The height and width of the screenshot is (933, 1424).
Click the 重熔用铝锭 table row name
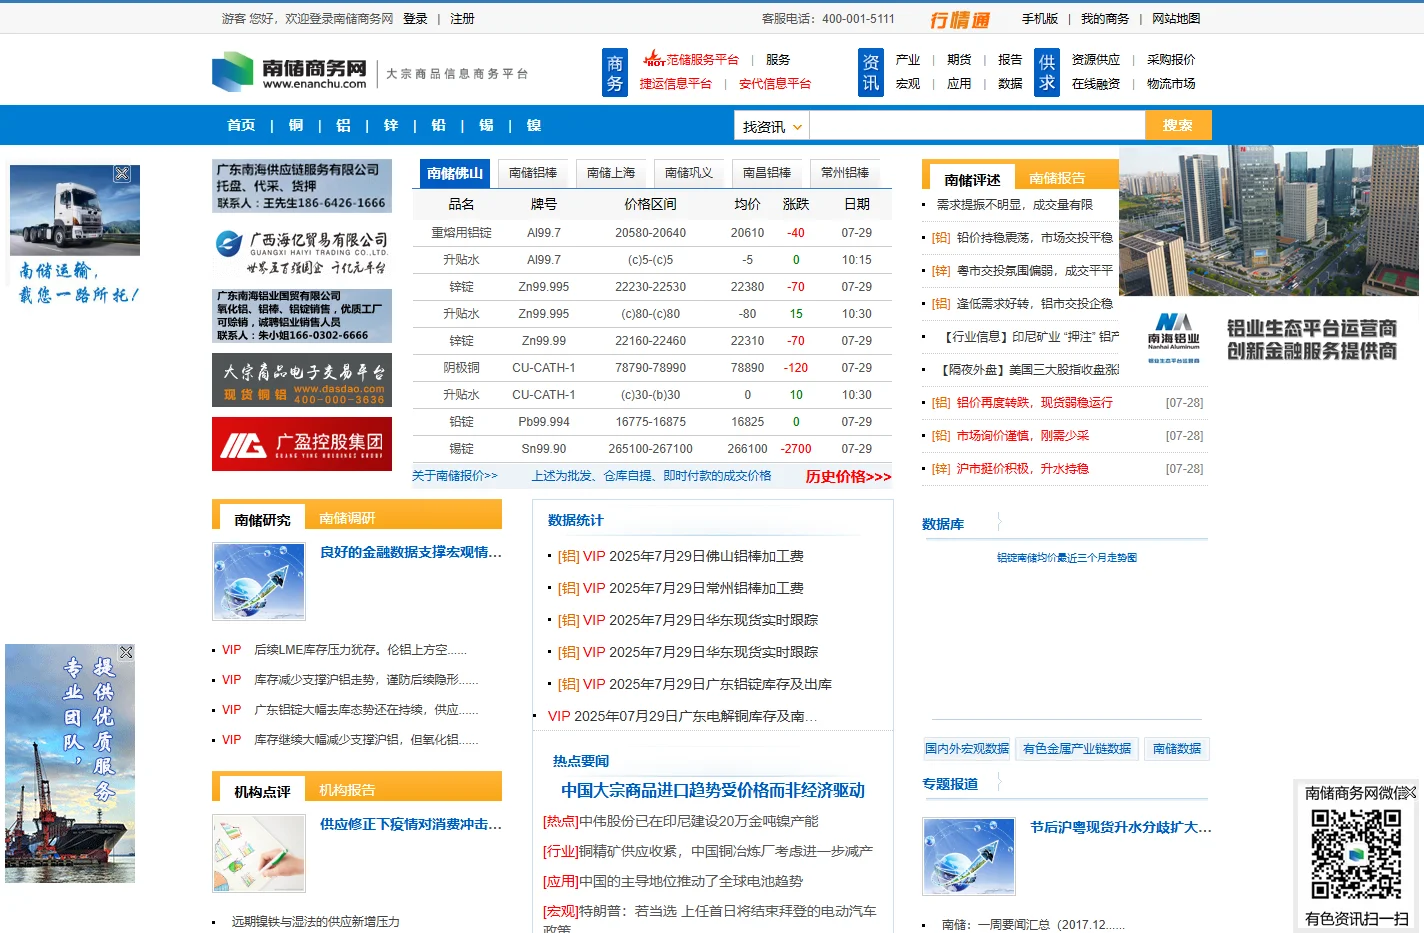(461, 233)
